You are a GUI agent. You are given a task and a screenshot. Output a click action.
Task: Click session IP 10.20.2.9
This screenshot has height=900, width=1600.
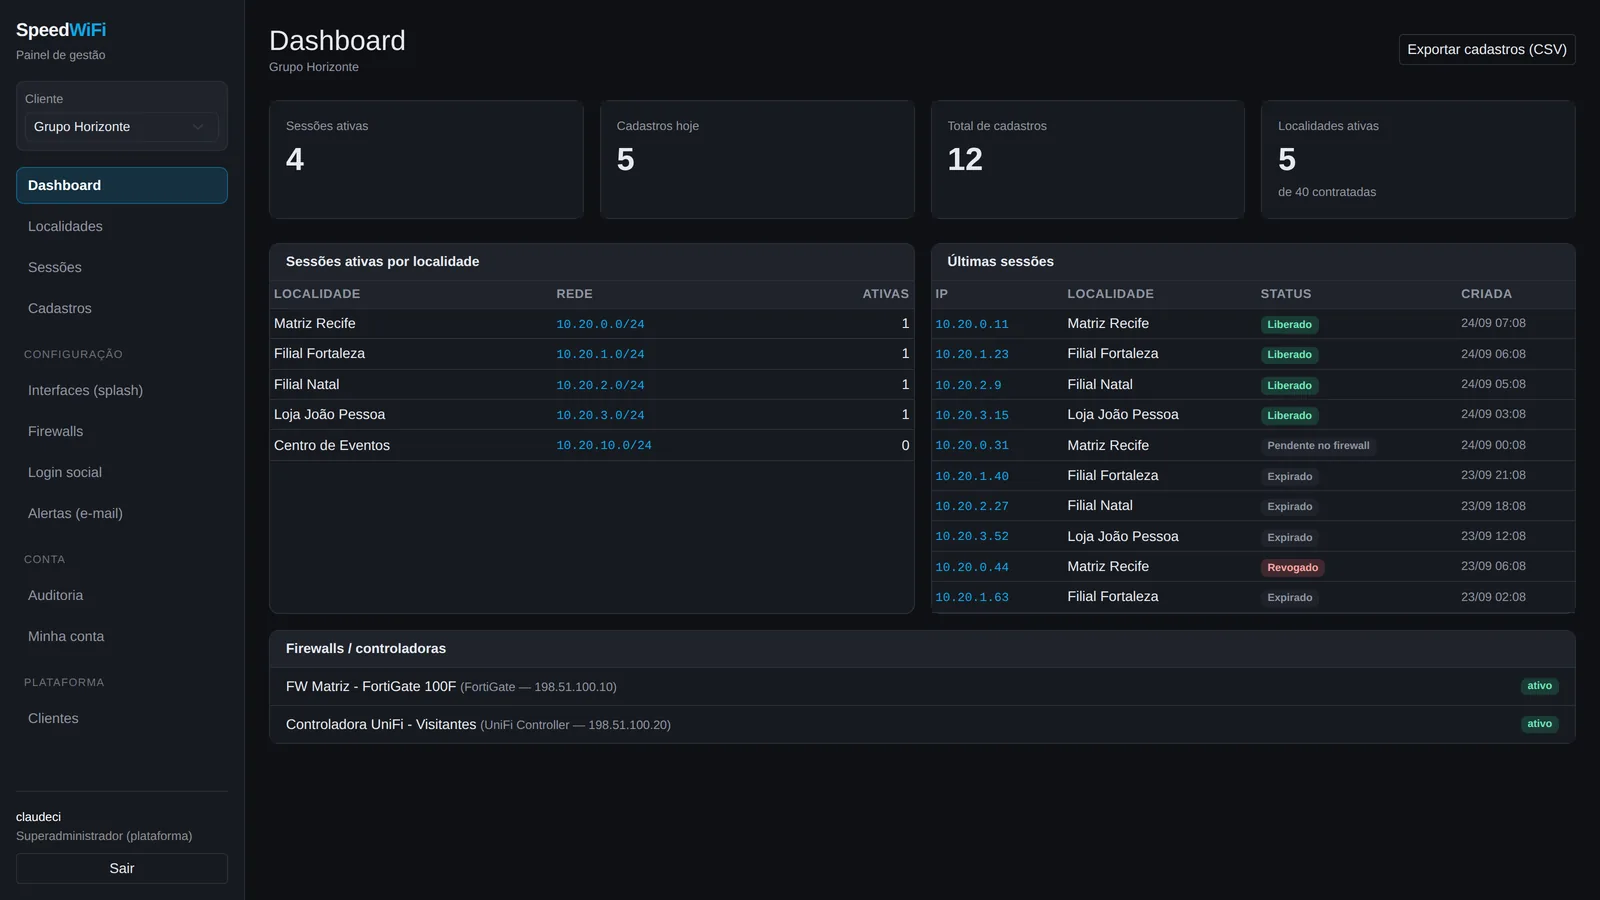point(968,385)
